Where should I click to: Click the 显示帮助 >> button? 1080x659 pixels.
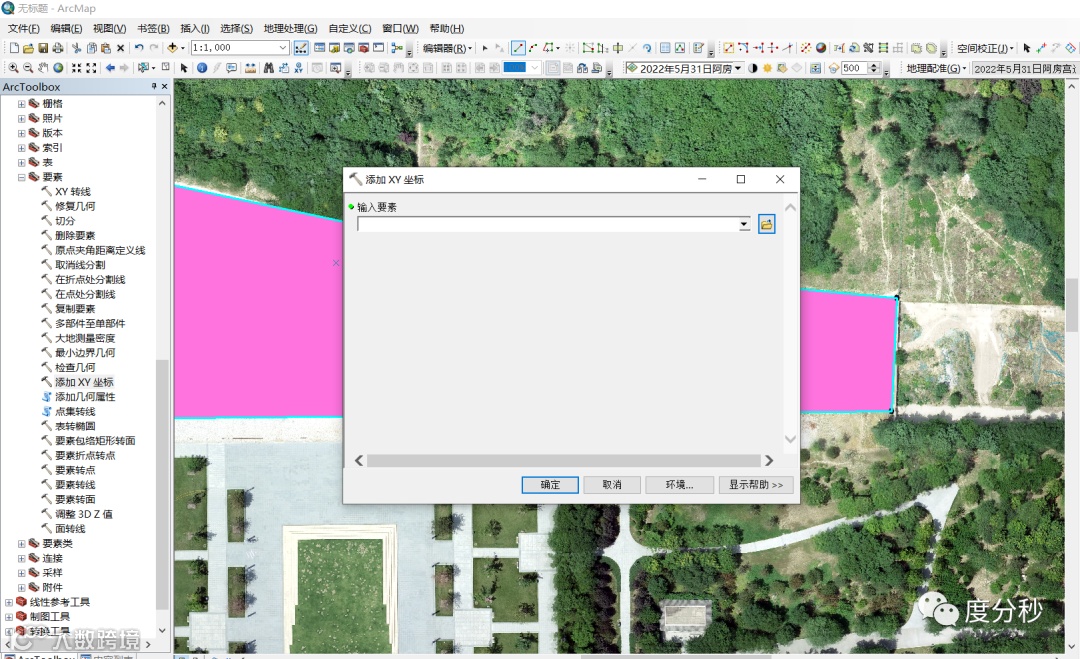(x=756, y=485)
